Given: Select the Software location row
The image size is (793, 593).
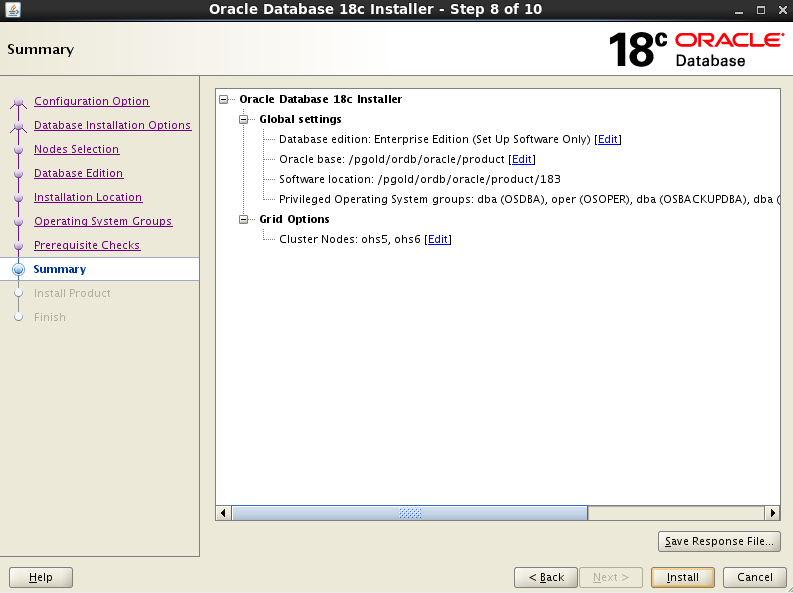Looking at the screenshot, I should [x=420, y=179].
